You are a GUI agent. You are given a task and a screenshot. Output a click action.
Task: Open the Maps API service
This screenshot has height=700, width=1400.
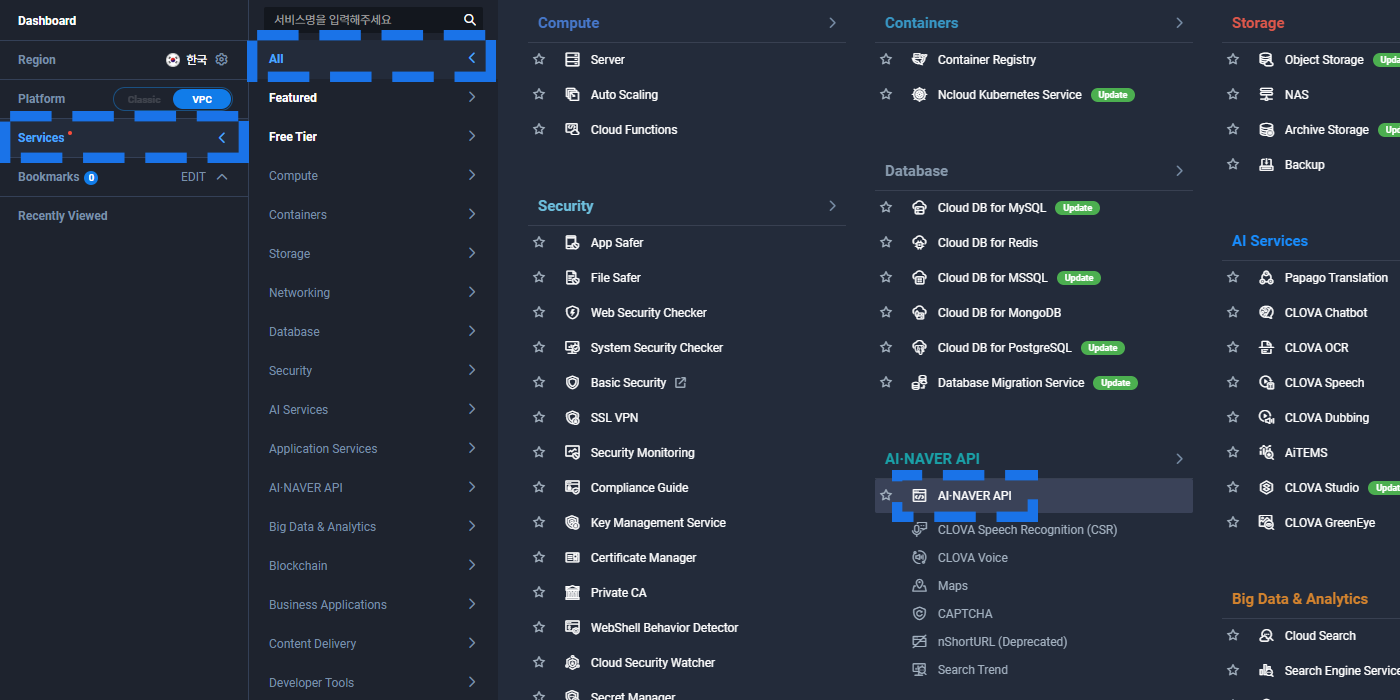952,586
